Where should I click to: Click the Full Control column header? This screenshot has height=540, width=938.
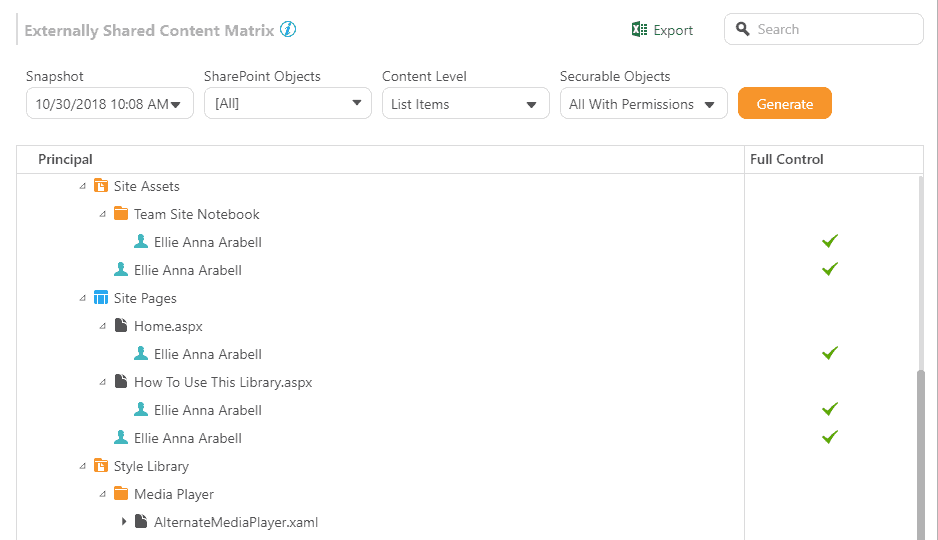[x=787, y=159]
